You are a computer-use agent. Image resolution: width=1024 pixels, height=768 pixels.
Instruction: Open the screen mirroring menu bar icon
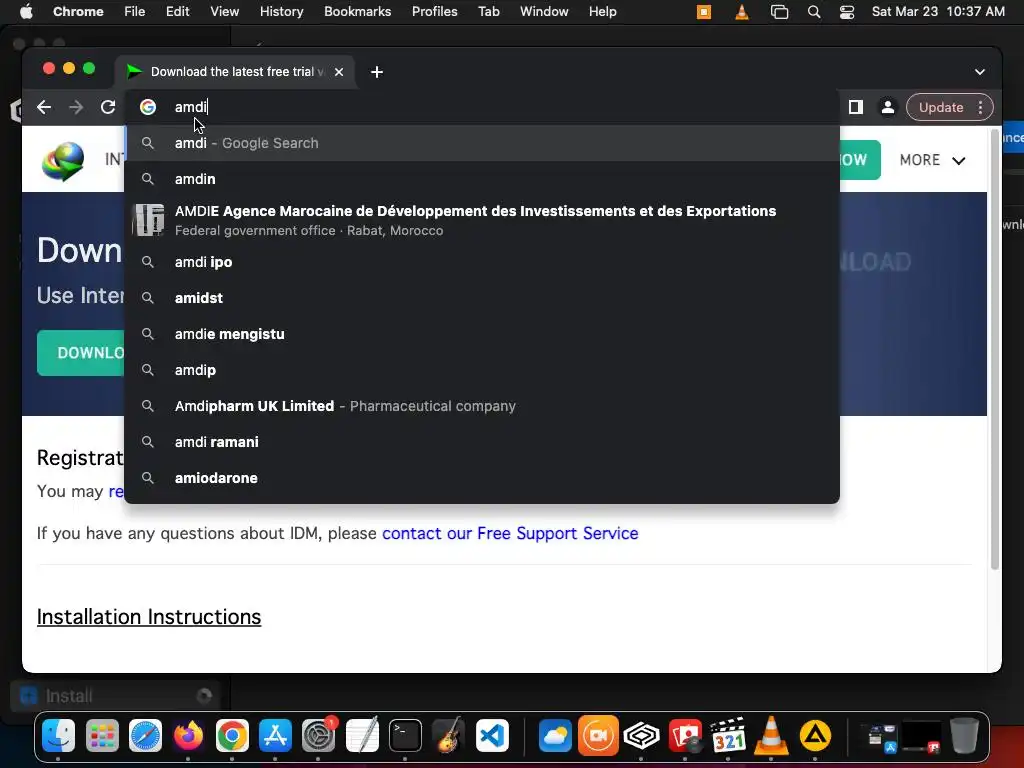[x=779, y=12]
